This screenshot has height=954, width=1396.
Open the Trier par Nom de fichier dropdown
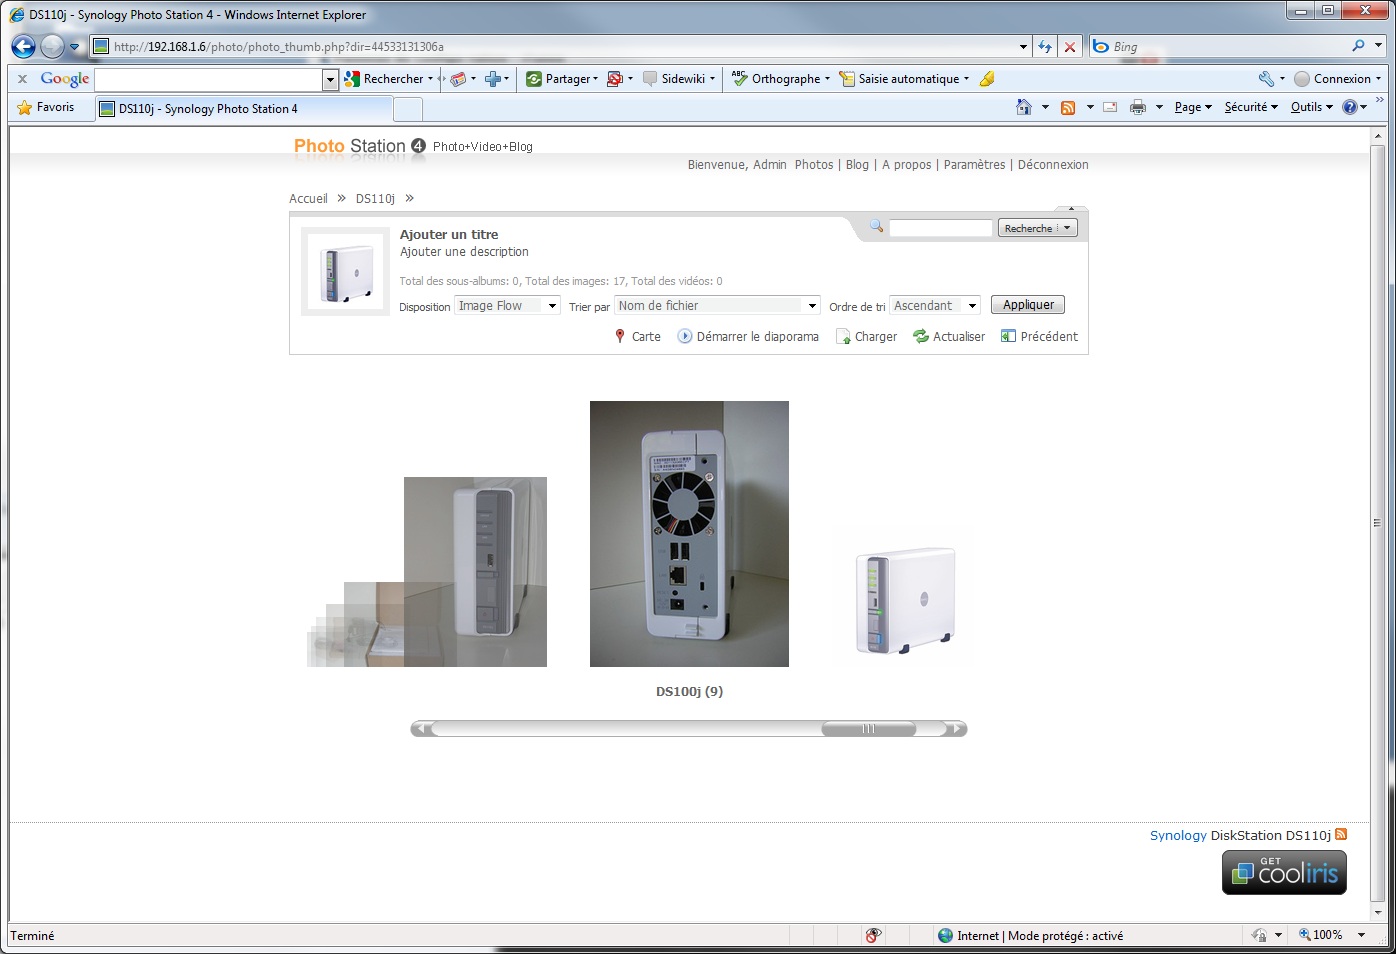pyautogui.click(x=717, y=306)
